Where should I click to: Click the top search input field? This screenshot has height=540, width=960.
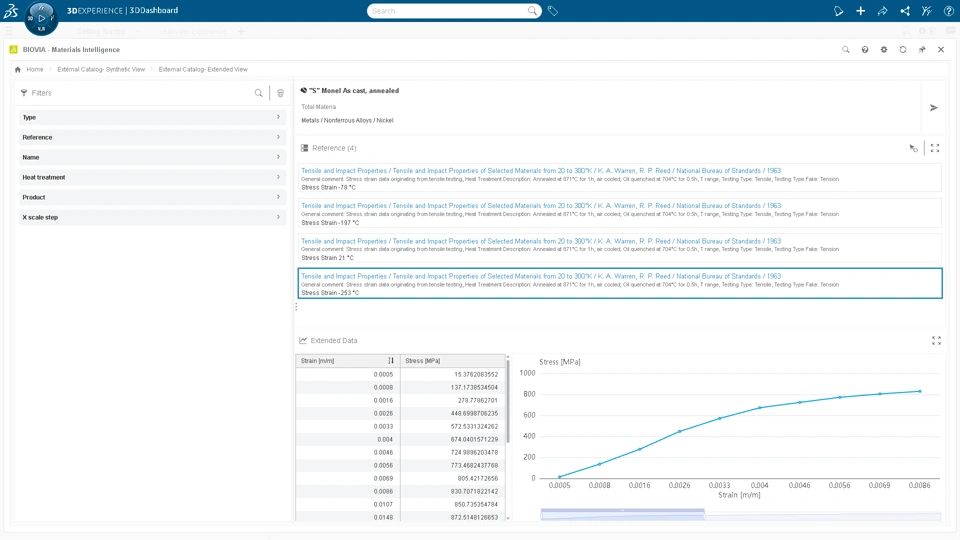point(450,11)
